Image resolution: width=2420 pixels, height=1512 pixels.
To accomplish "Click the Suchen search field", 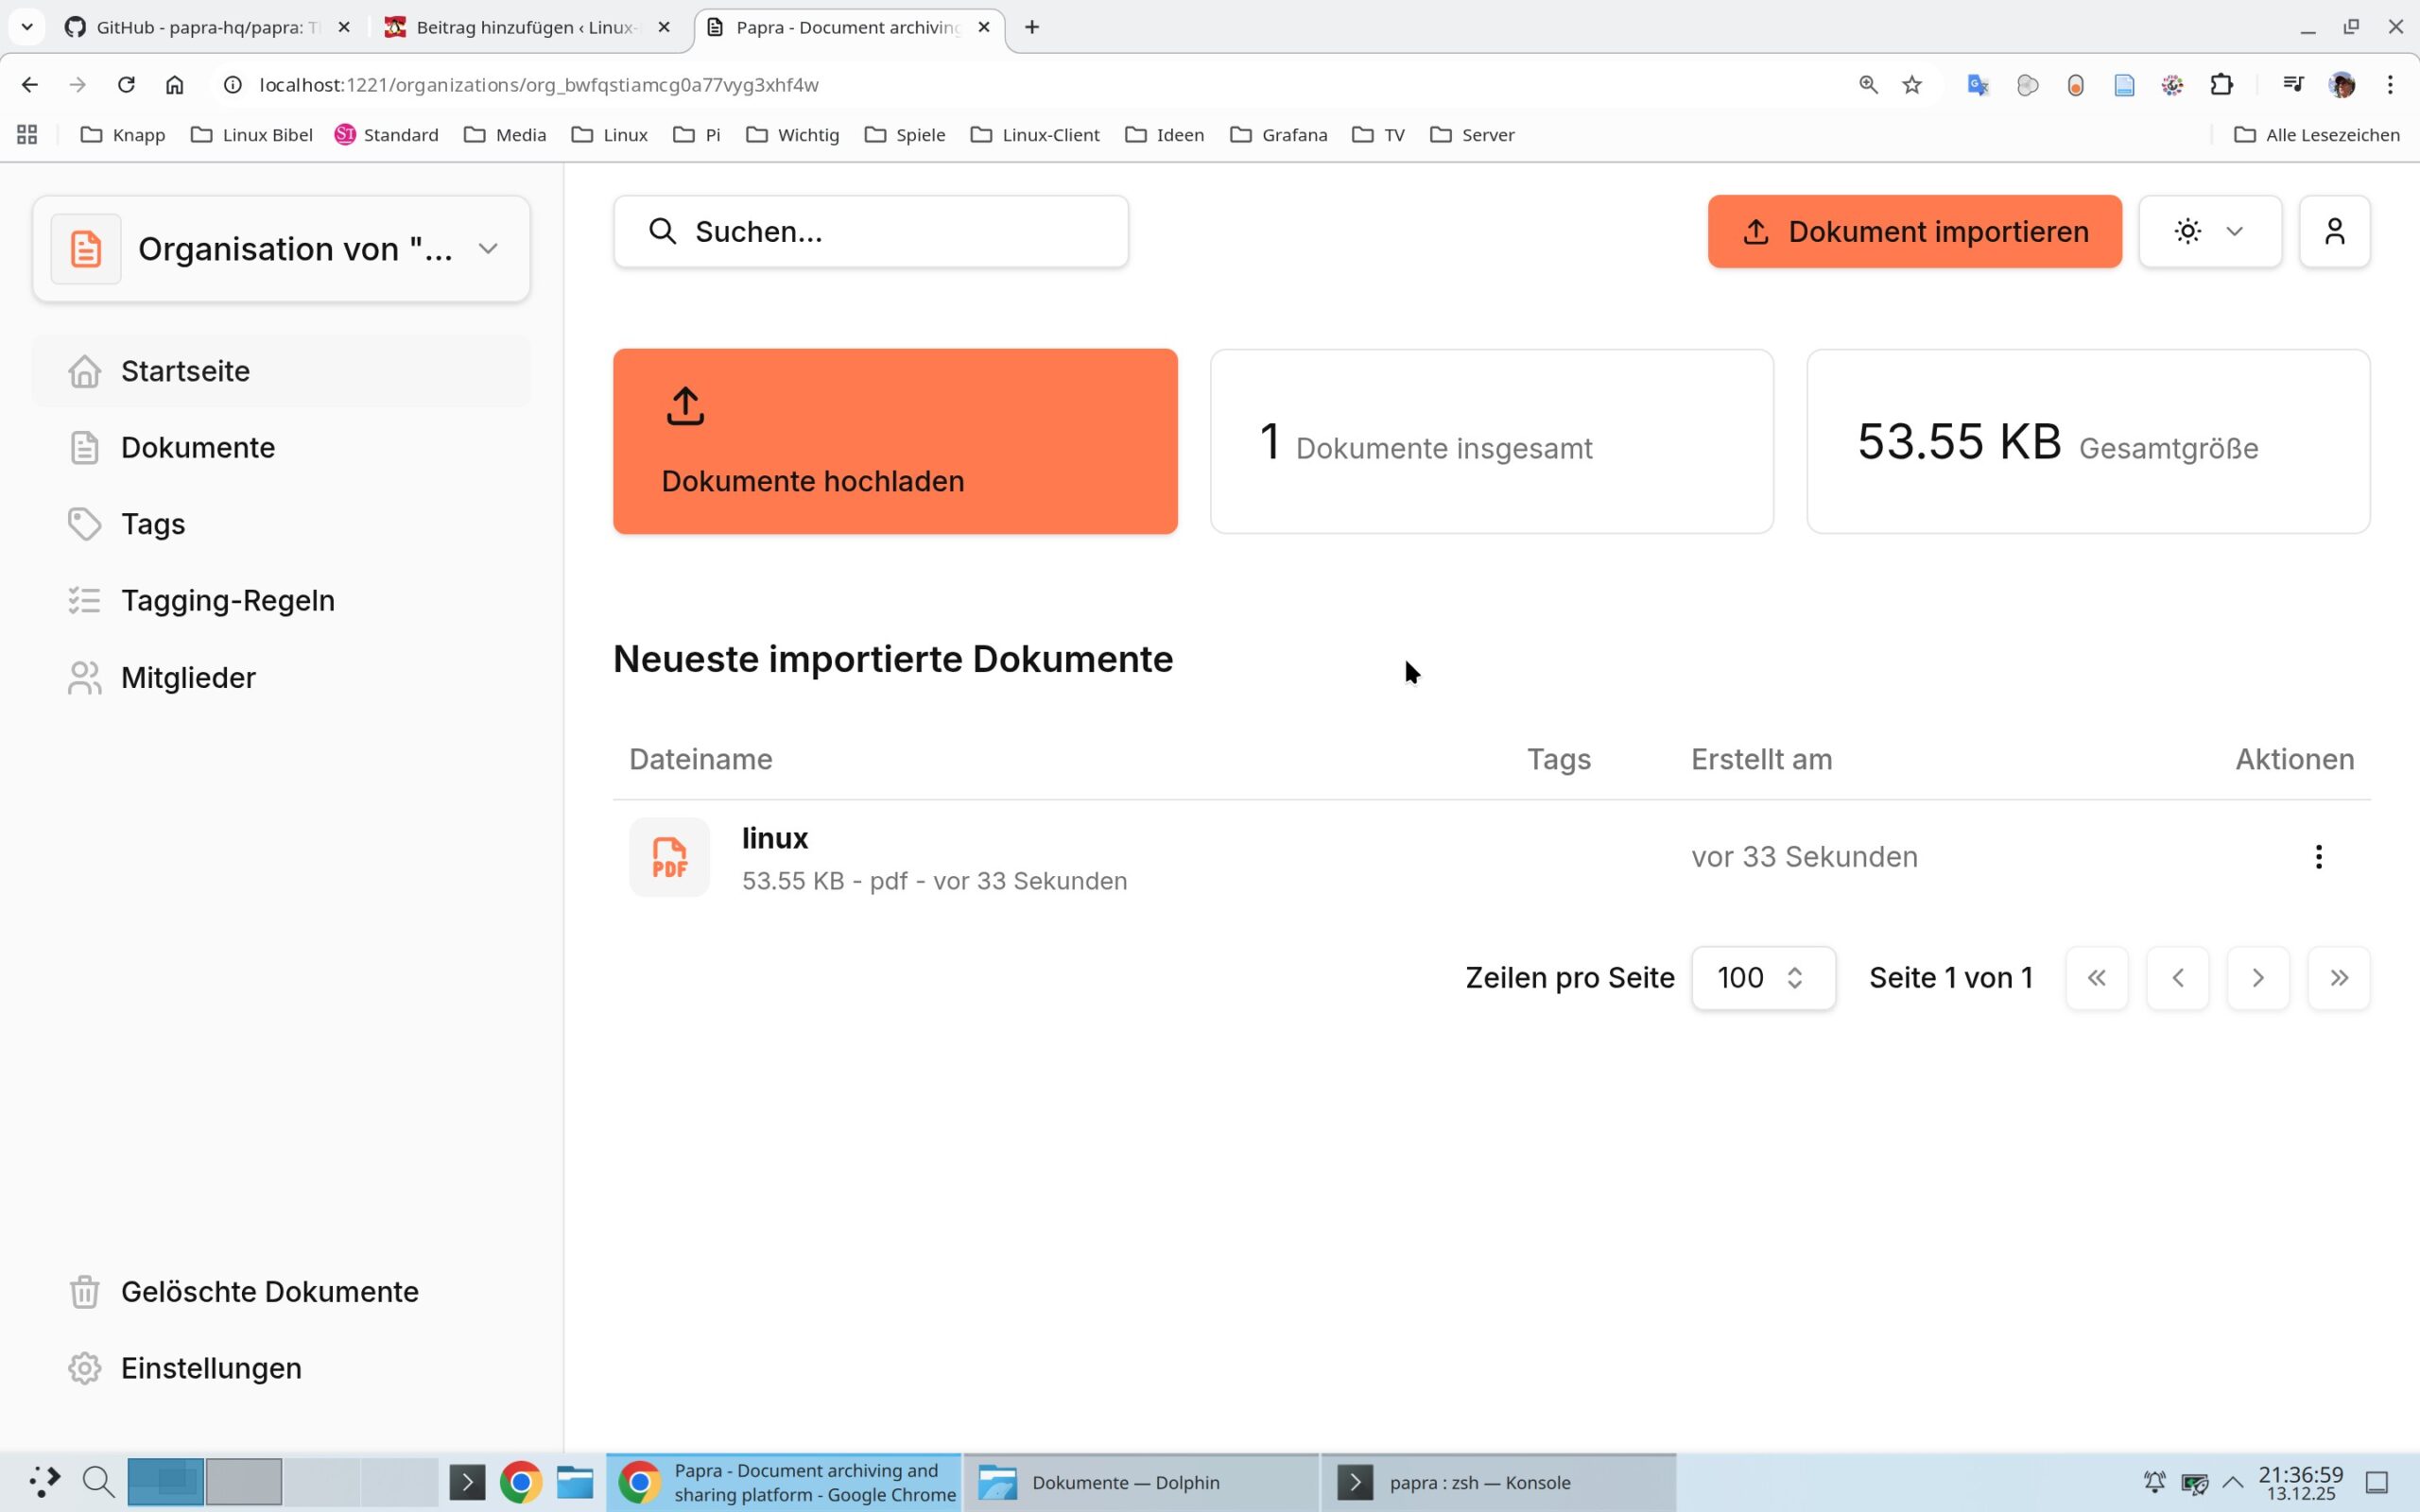I will click(870, 231).
